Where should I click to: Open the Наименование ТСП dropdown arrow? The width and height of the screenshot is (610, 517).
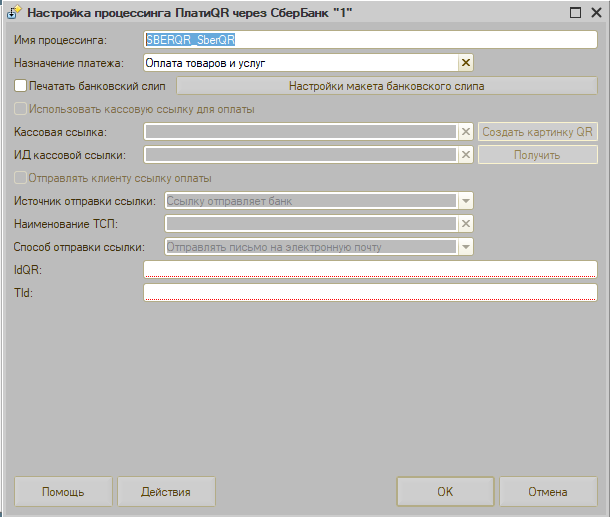coord(465,224)
